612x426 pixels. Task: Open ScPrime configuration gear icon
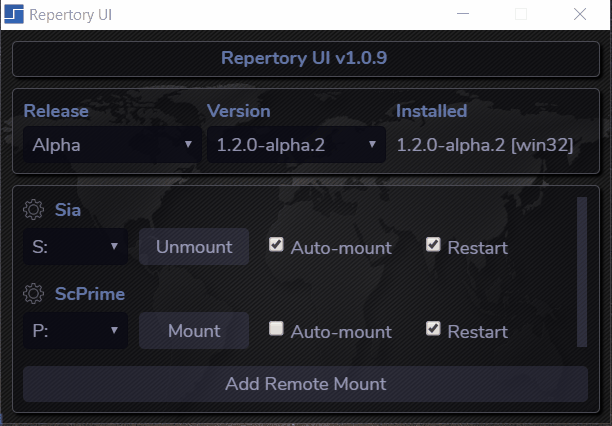click(33, 294)
